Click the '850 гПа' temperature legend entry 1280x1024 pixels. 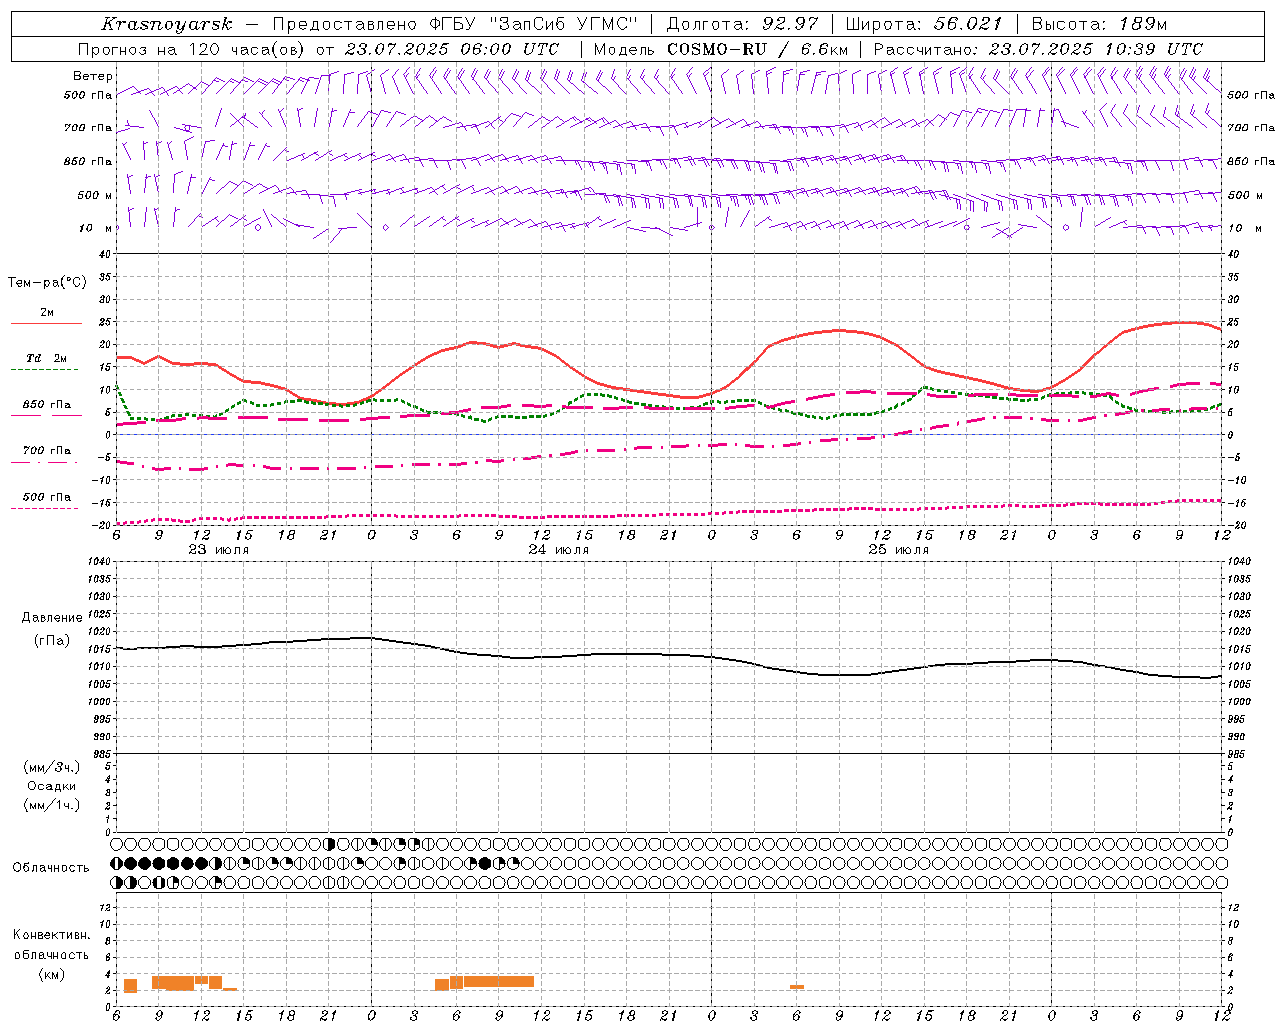tap(47, 405)
